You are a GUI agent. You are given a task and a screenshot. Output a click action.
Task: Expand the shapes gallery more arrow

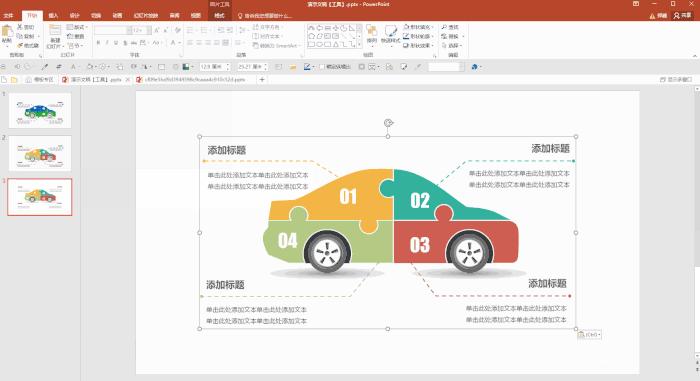359,45
